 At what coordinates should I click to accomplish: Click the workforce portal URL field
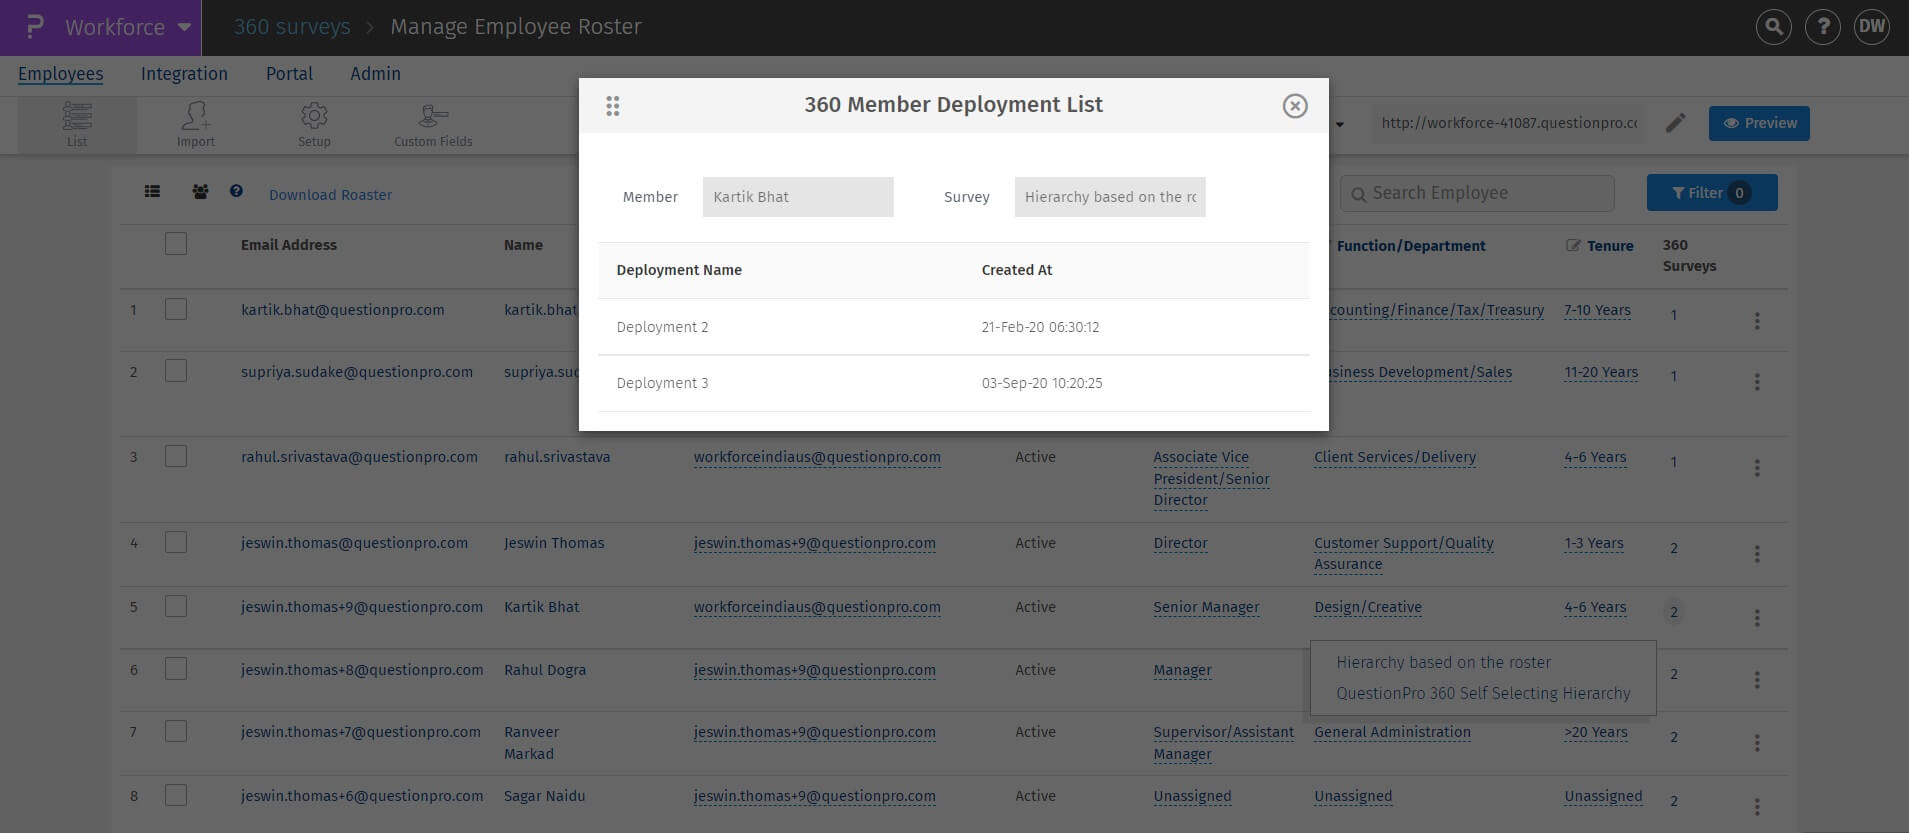click(x=1509, y=123)
